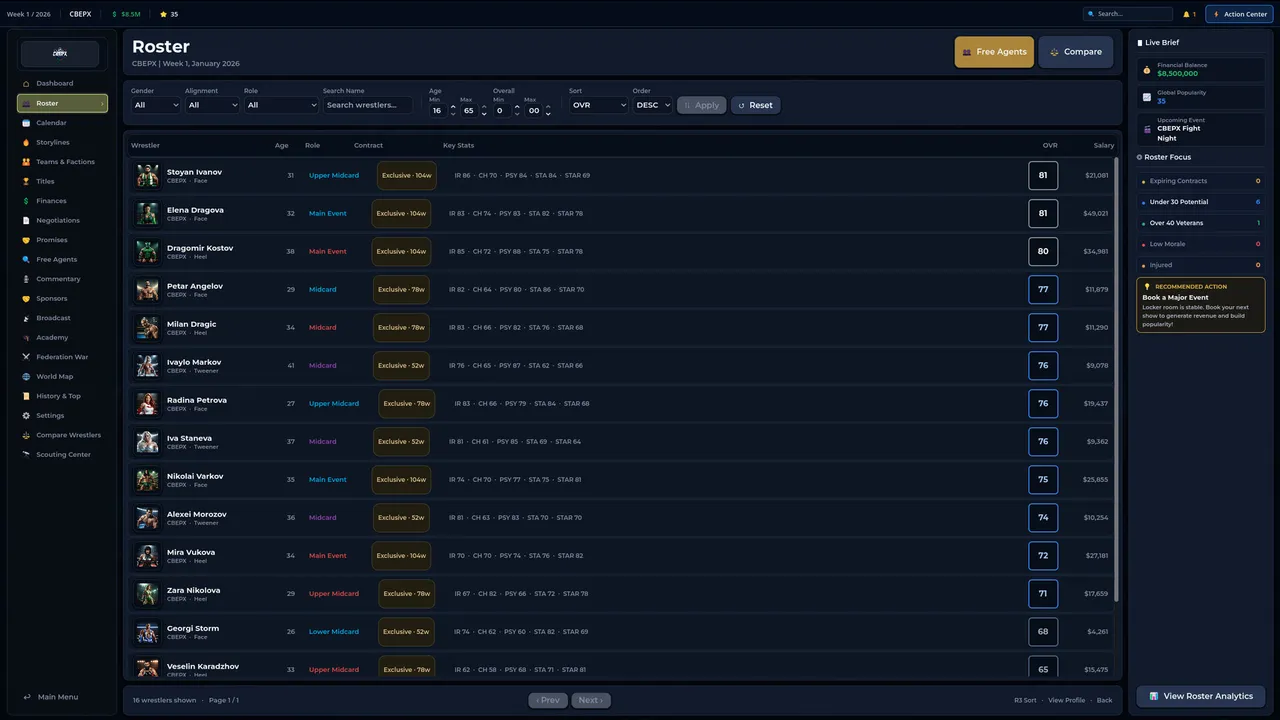Expand the Roster sidebar chevron

click(x=101, y=103)
